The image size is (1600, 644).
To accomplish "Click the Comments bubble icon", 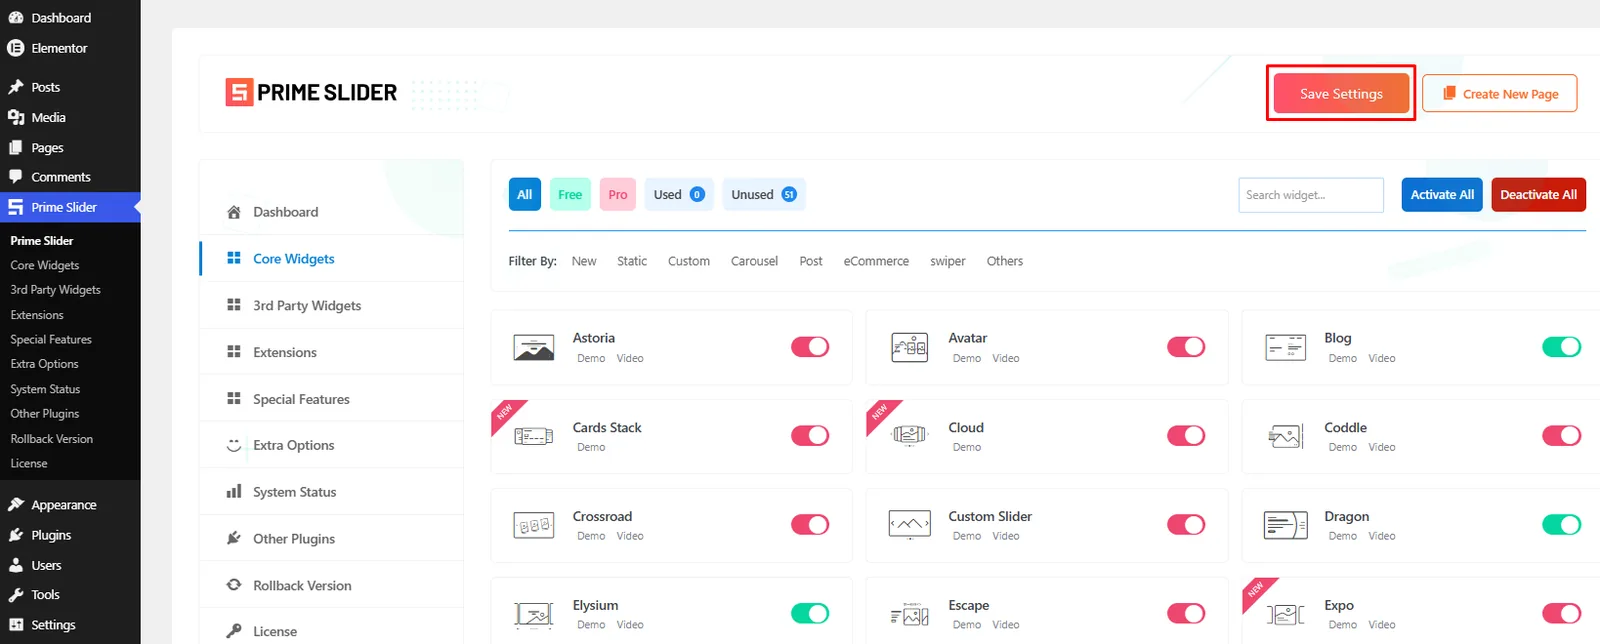I will point(16,177).
